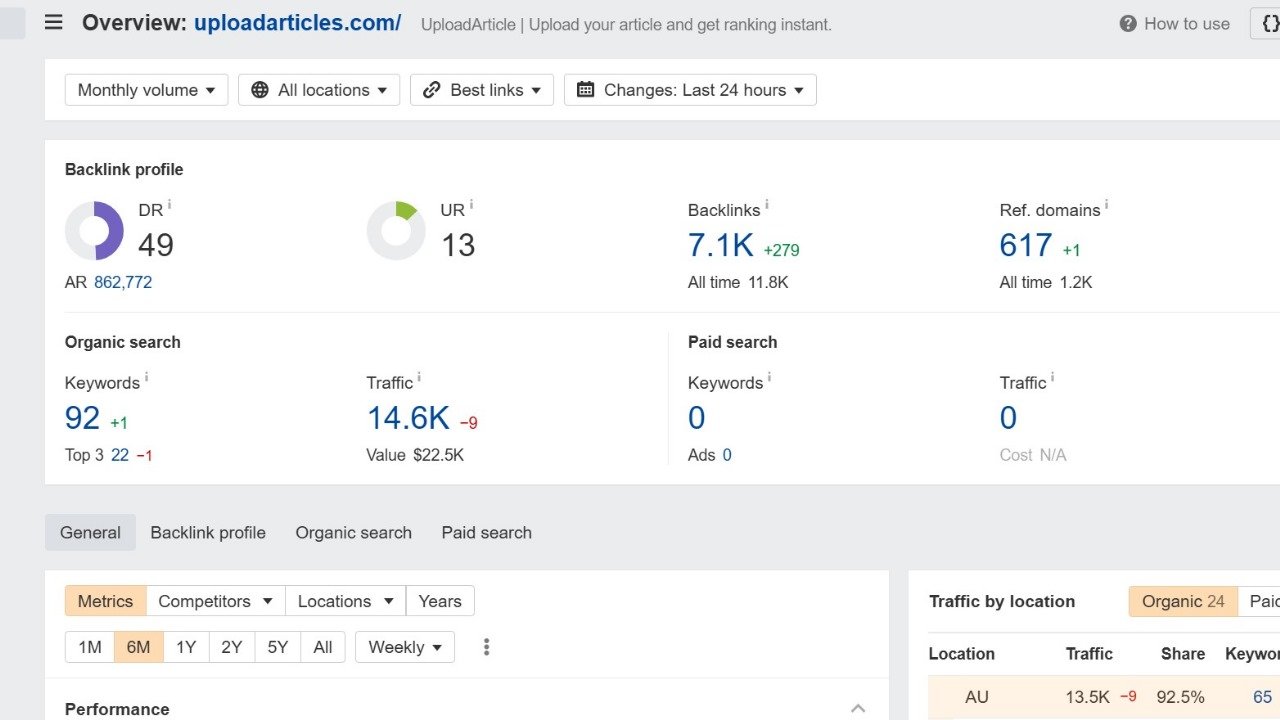Select the 5Y time range
Image resolution: width=1280 pixels, height=720 pixels.
(x=278, y=647)
